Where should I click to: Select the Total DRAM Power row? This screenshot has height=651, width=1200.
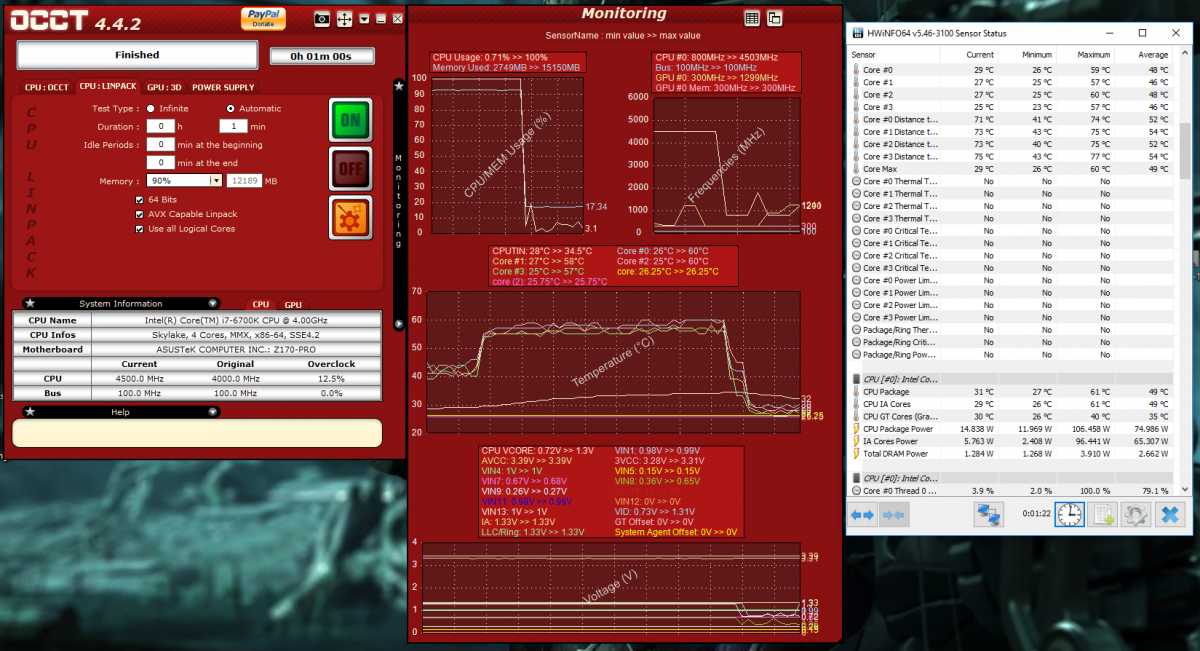click(x=1011, y=453)
